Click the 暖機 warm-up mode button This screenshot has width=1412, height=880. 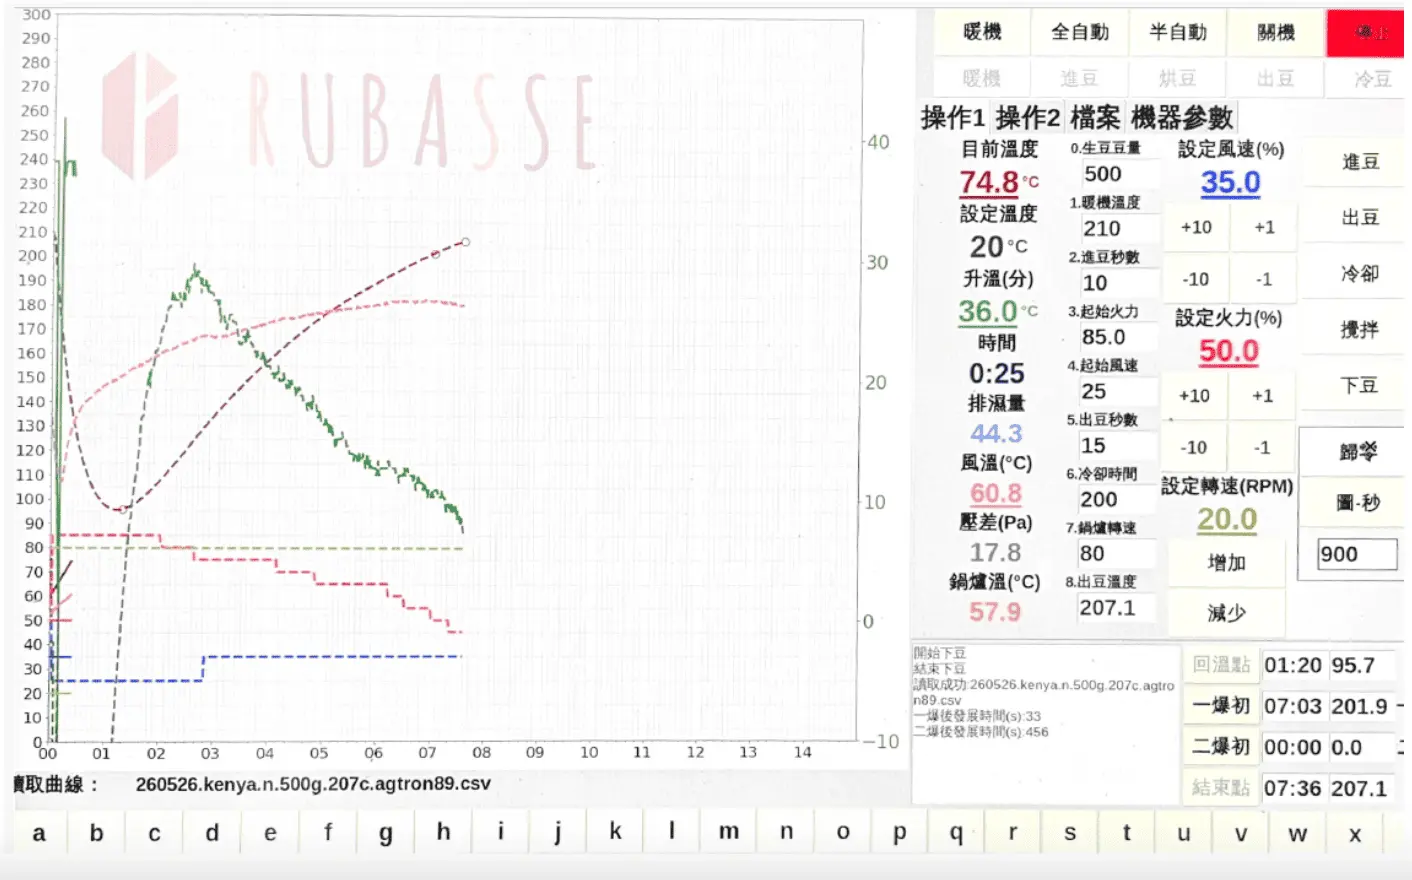point(982,32)
